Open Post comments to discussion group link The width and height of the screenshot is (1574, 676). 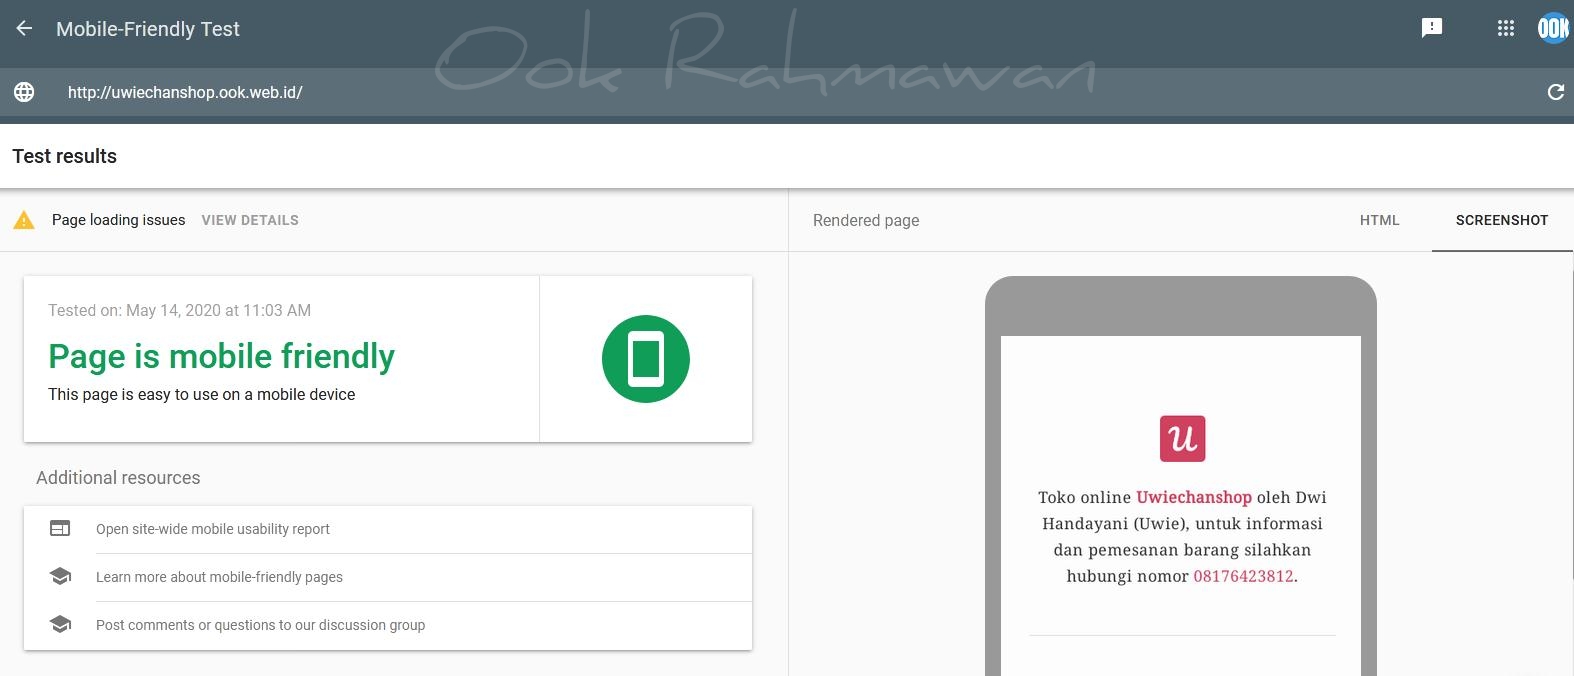click(x=260, y=625)
